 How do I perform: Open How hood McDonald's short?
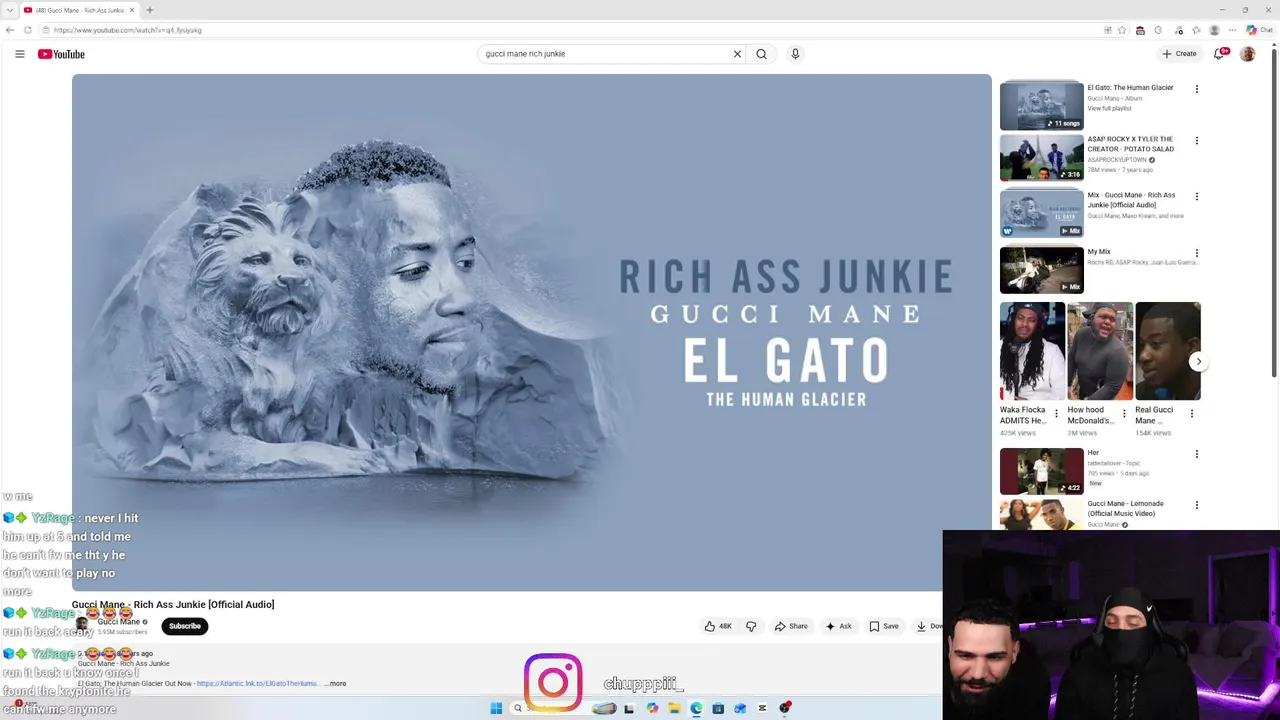click(1099, 351)
